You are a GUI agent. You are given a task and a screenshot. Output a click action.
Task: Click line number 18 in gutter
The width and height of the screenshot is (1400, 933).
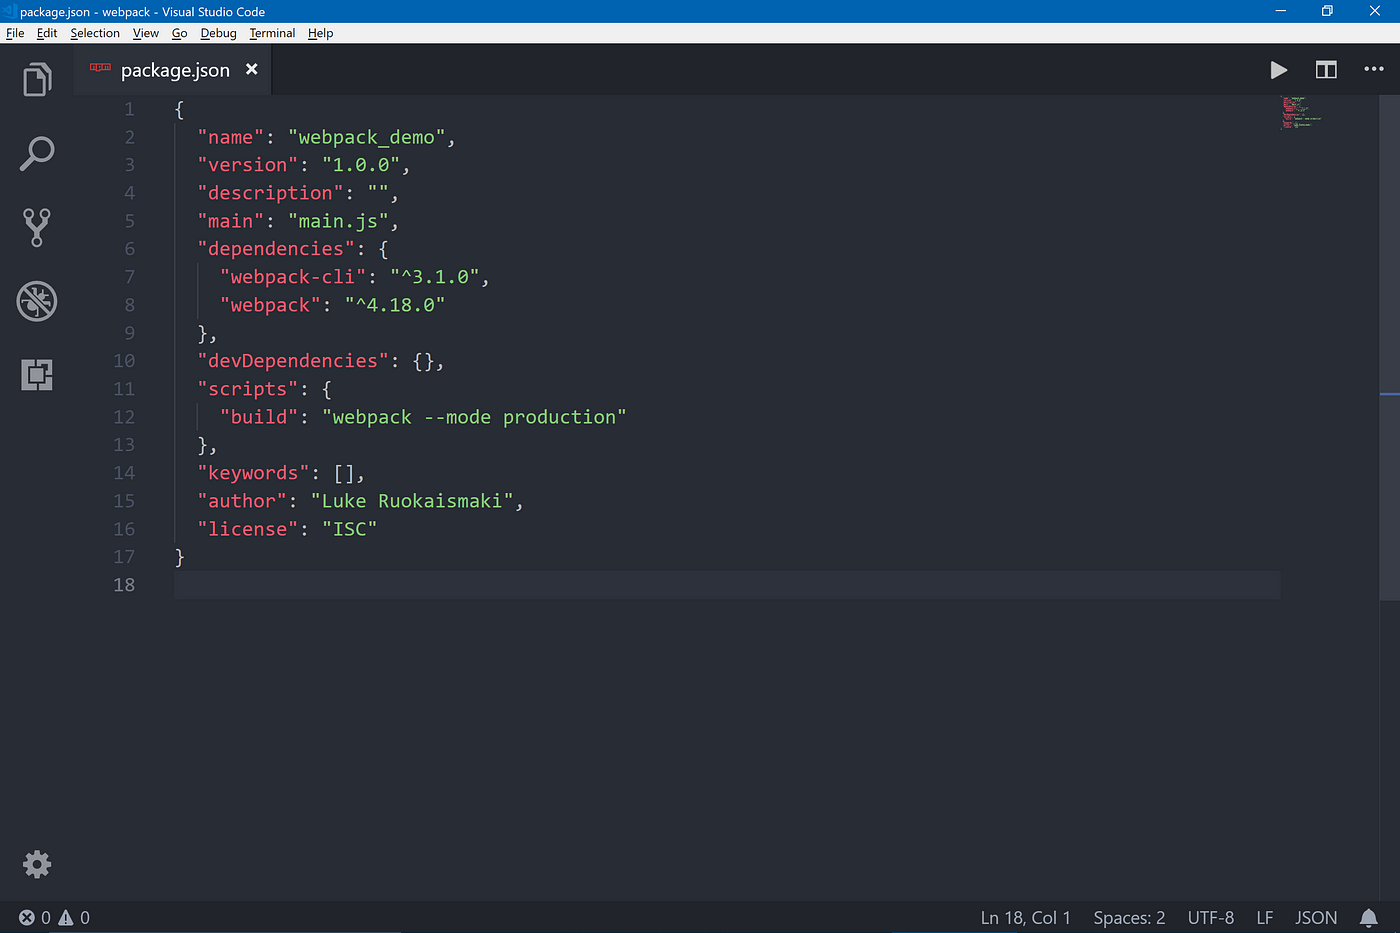(x=124, y=585)
